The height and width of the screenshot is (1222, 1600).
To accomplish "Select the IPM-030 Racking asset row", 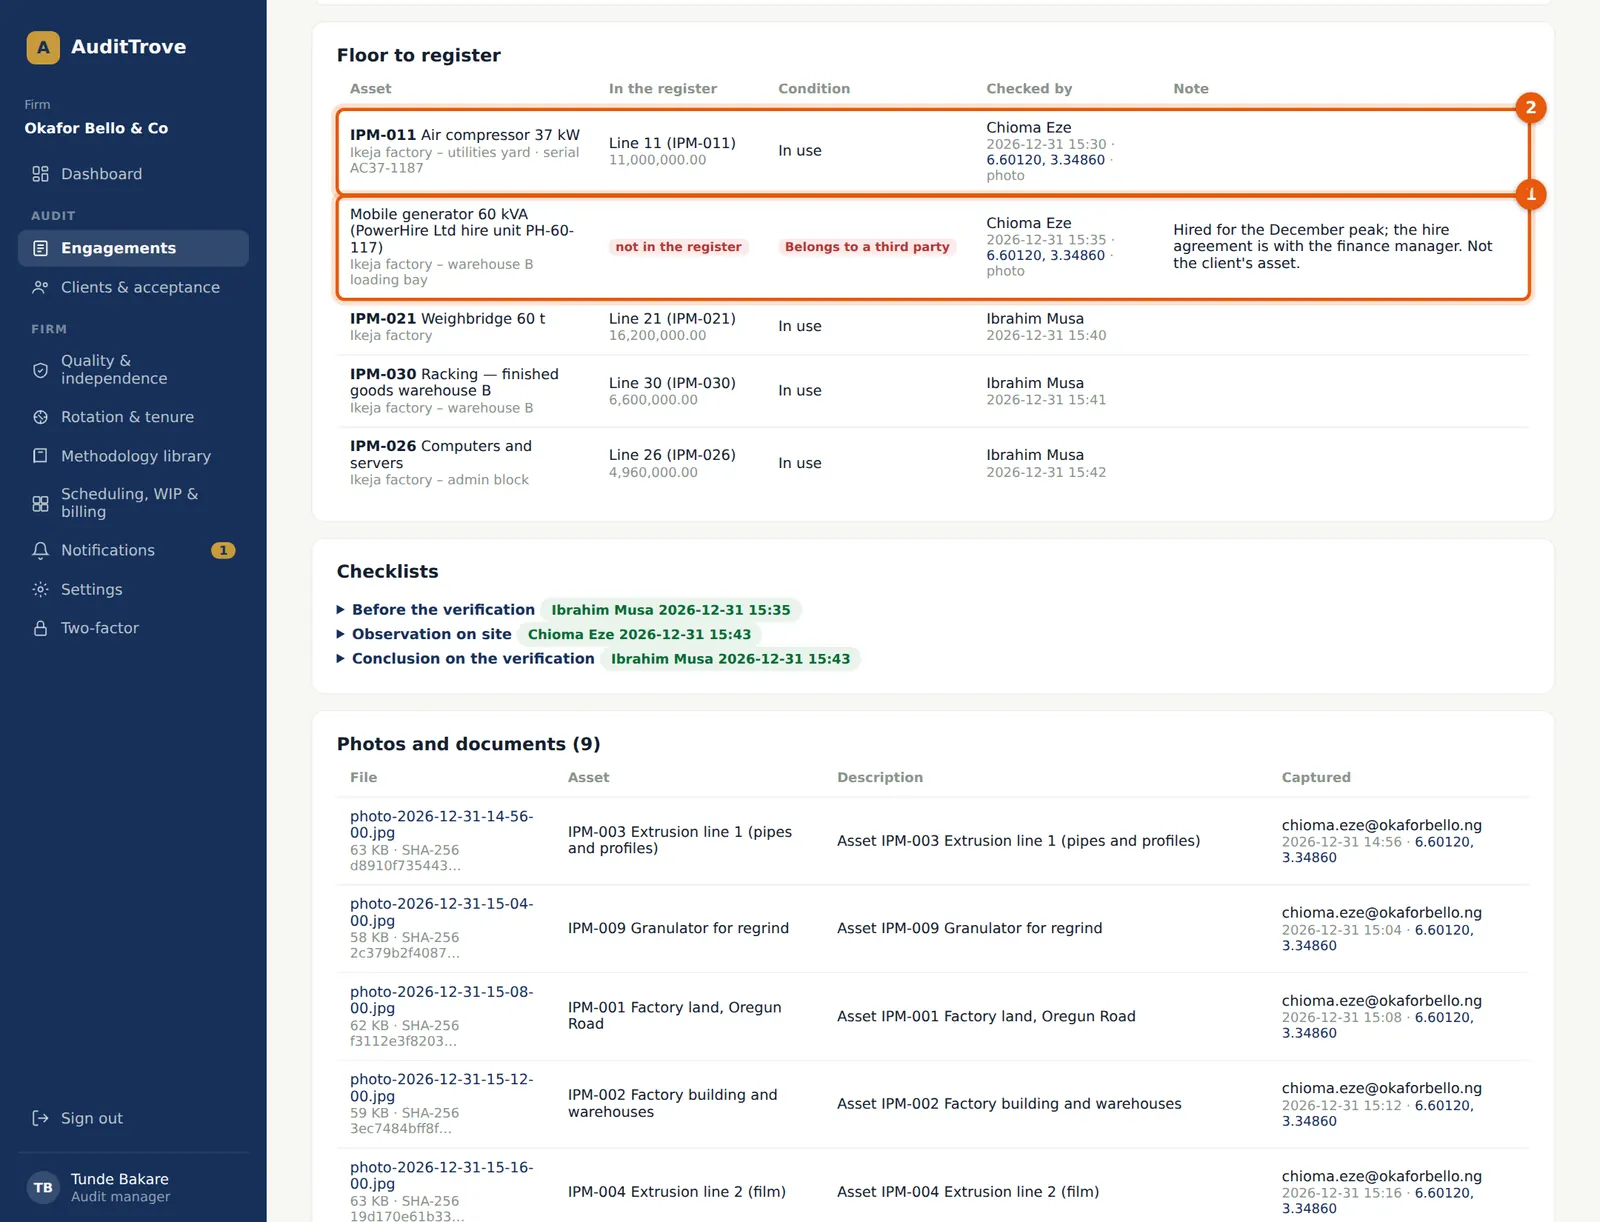I will (933, 391).
